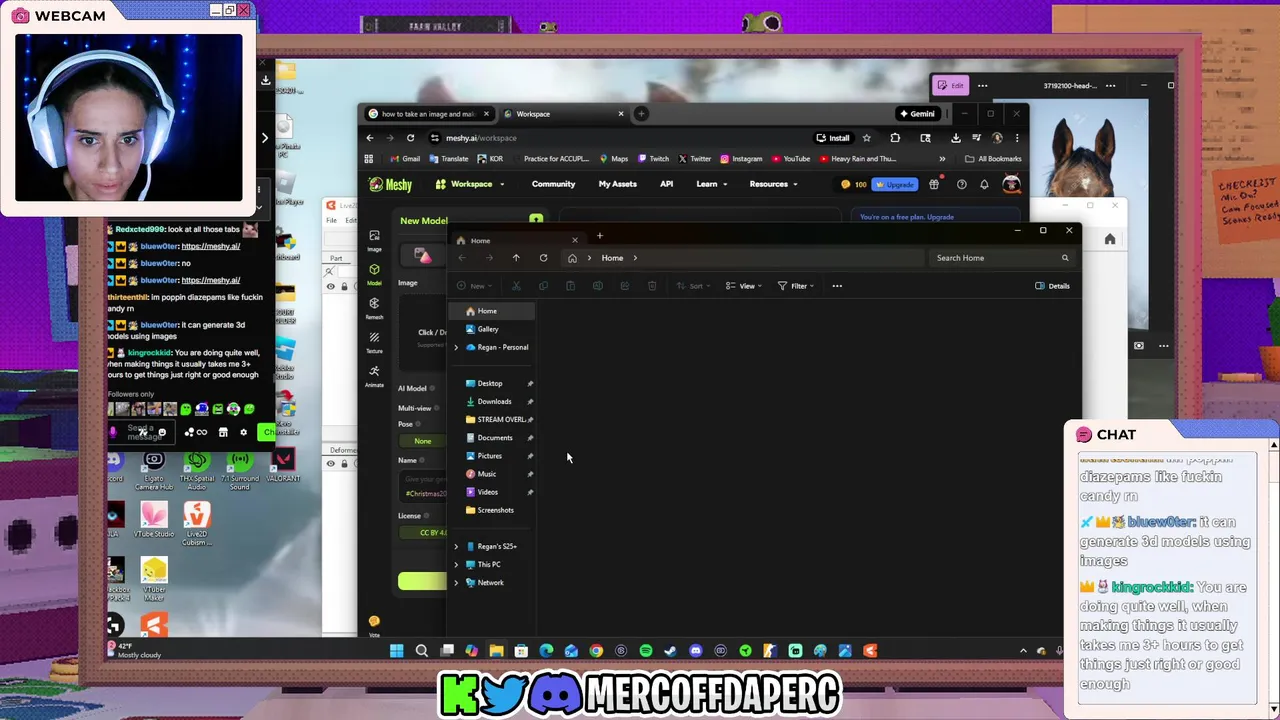Open Community in Meshy menu

553,184
